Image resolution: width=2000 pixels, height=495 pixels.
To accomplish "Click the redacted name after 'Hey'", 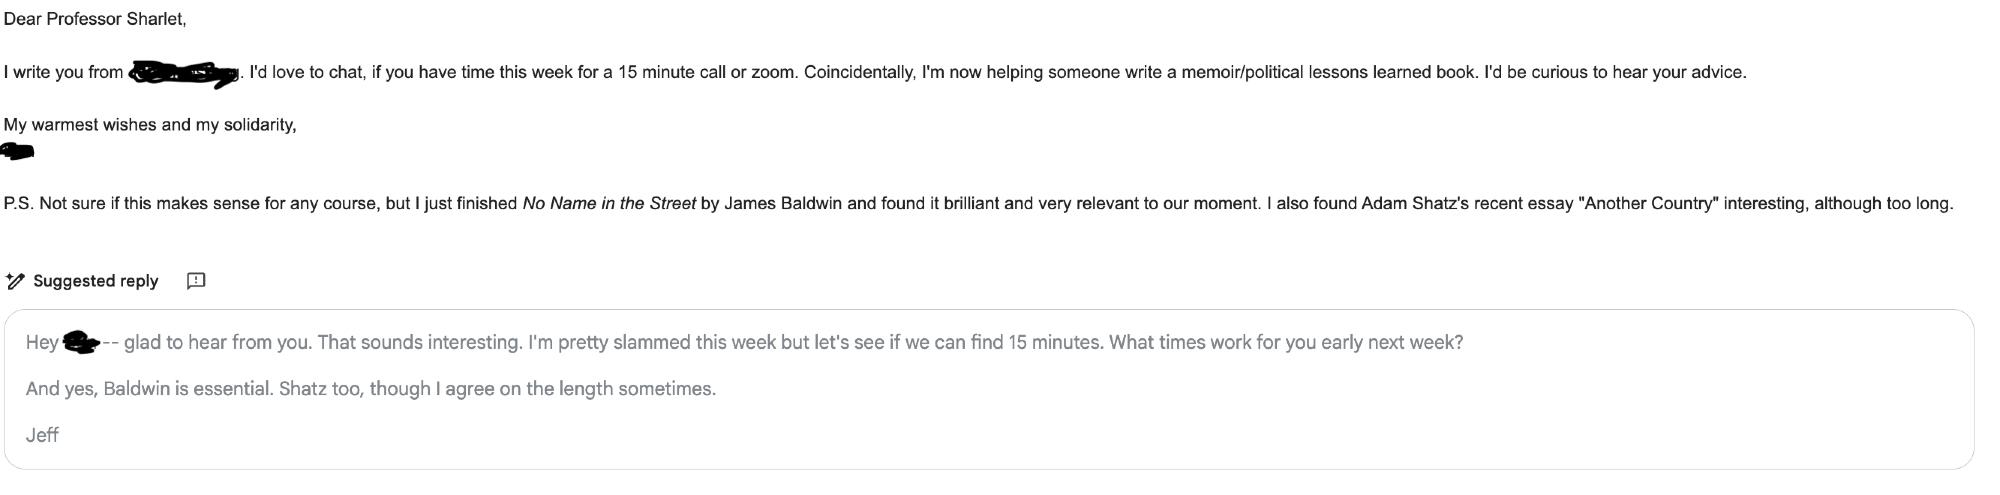I will click(x=81, y=343).
